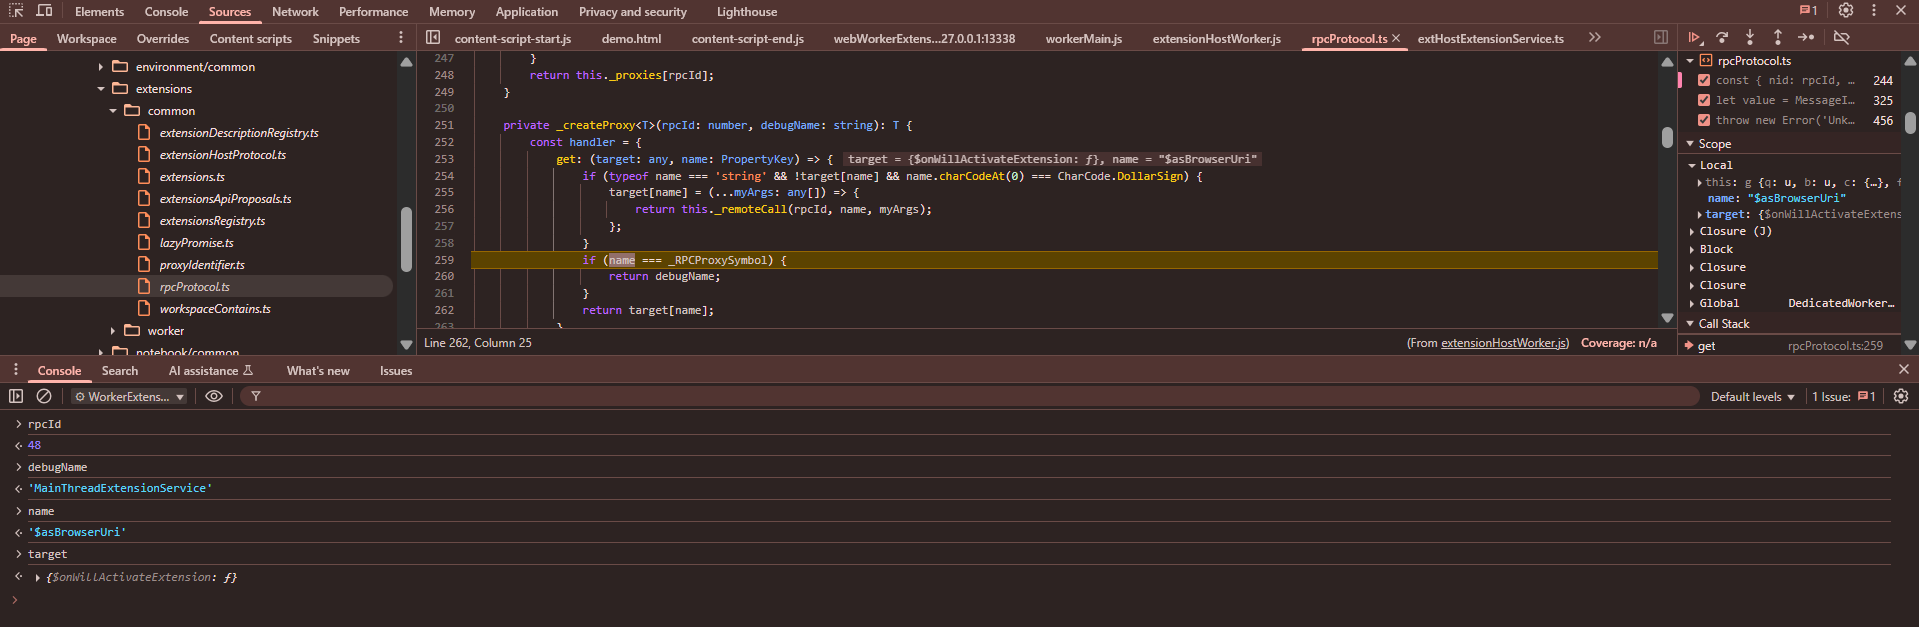Close the bottom drawer panel
The image size is (1919, 627).
[x=1904, y=369]
